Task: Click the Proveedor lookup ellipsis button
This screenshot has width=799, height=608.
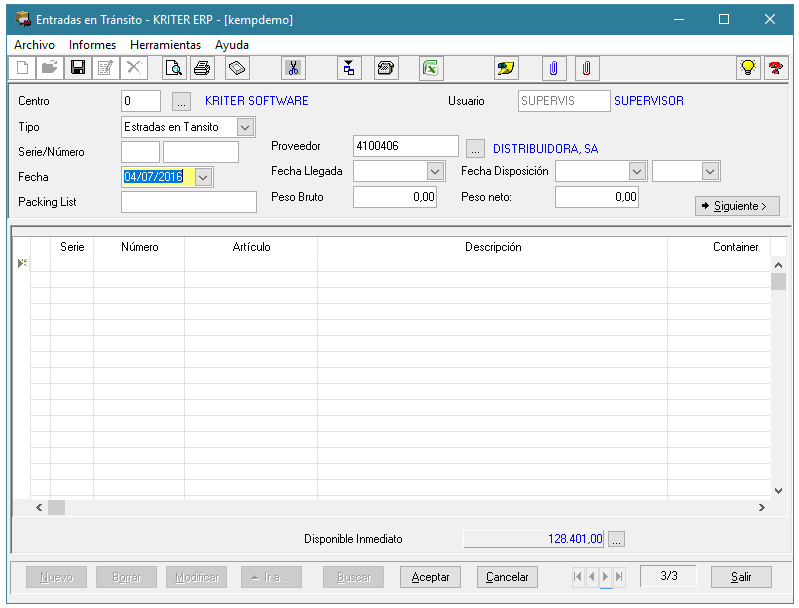Action: [476, 148]
